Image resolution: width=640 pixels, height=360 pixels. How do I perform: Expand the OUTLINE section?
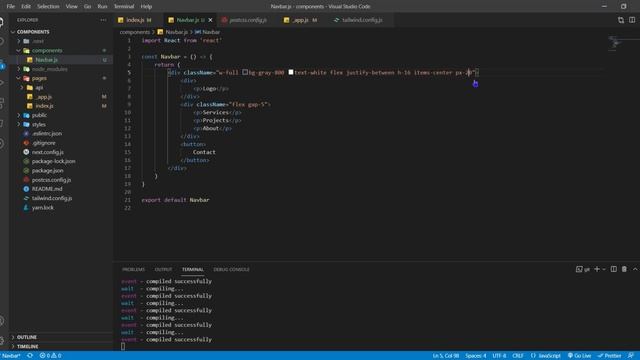pos(27,337)
